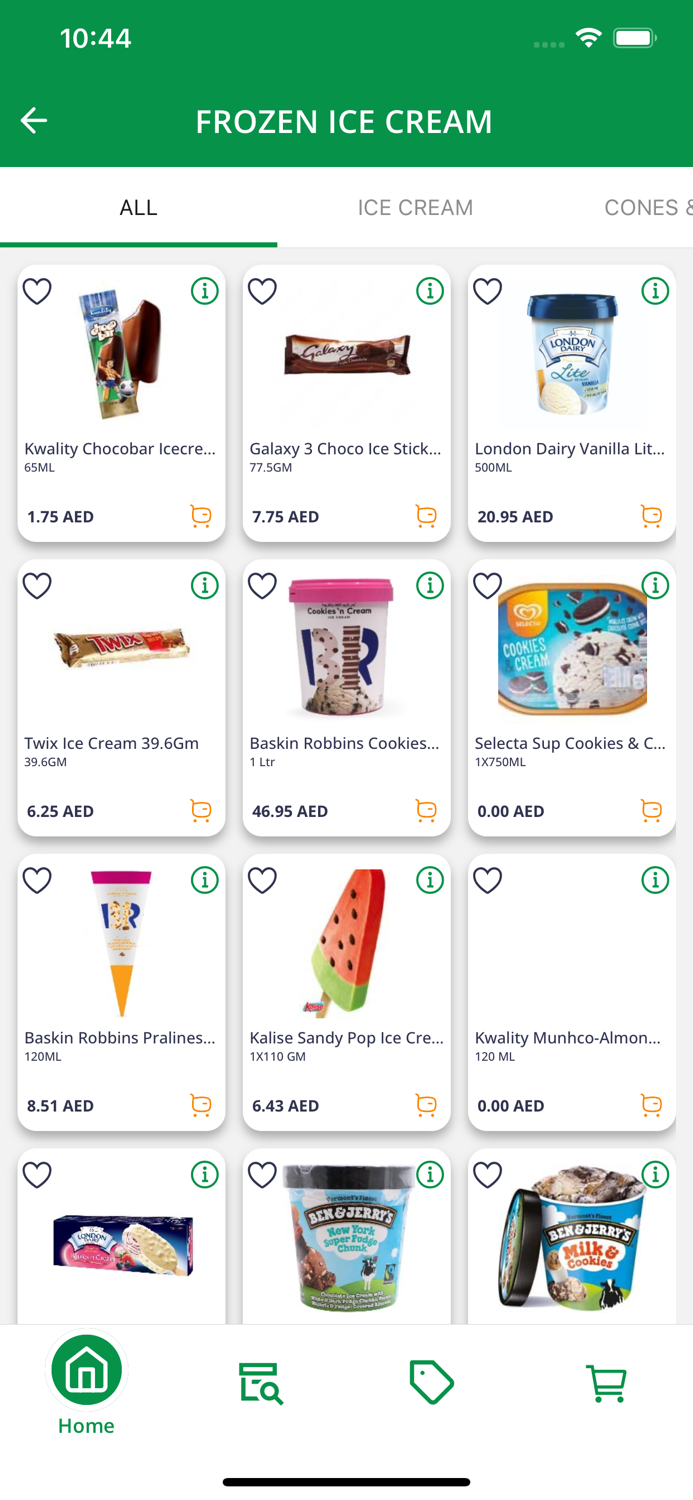Tap the add-to-cart icon on Baskin Robbins Cookies
This screenshot has height=1500, width=693.
pos(426,811)
